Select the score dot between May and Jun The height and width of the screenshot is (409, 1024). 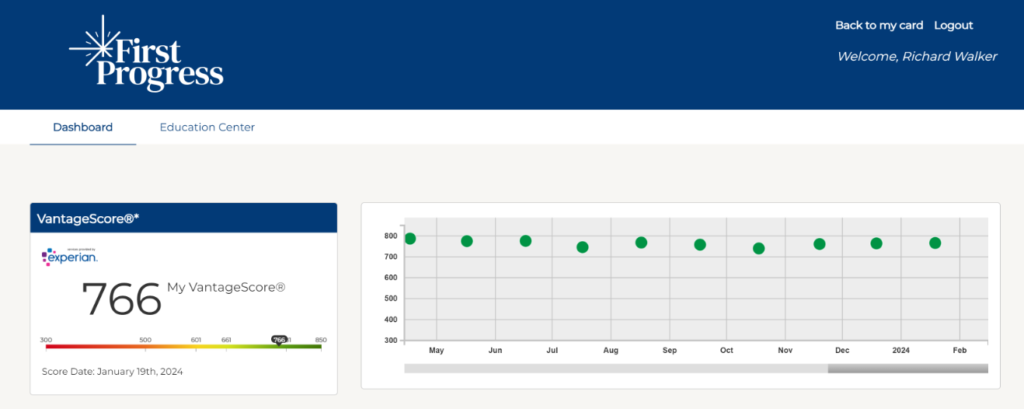tap(467, 241)
